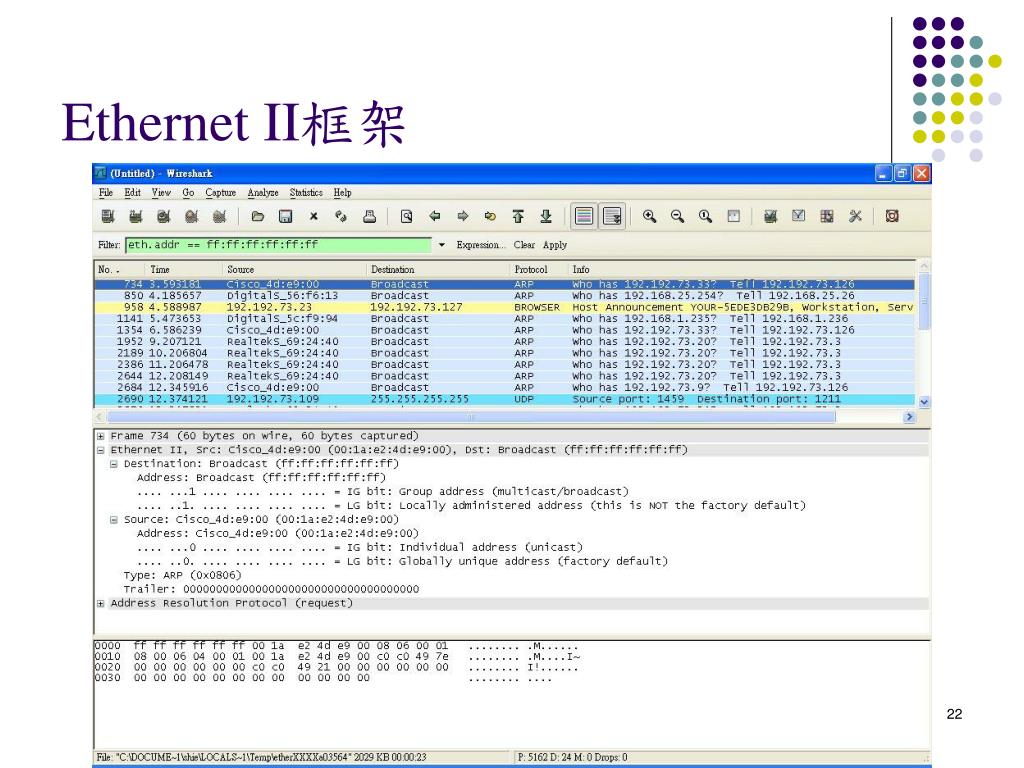Save the capture file disk icon

[285, 216]
